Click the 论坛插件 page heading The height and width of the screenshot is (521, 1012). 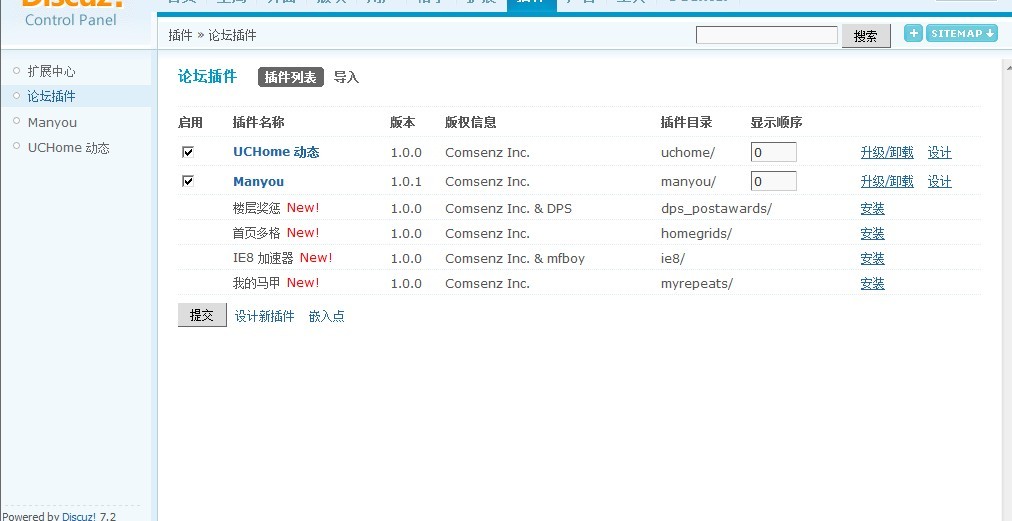(x=208, y=77)
